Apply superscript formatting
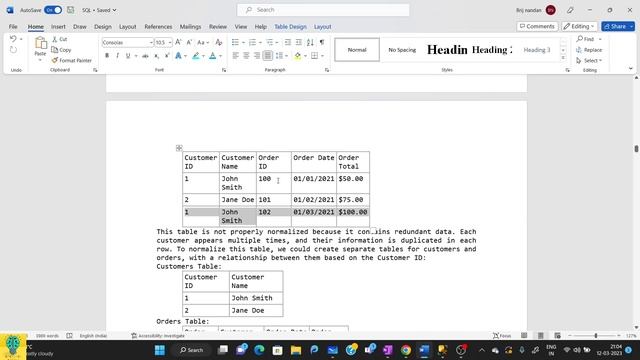This screenshot has height=360, width=640. point(167,56)
